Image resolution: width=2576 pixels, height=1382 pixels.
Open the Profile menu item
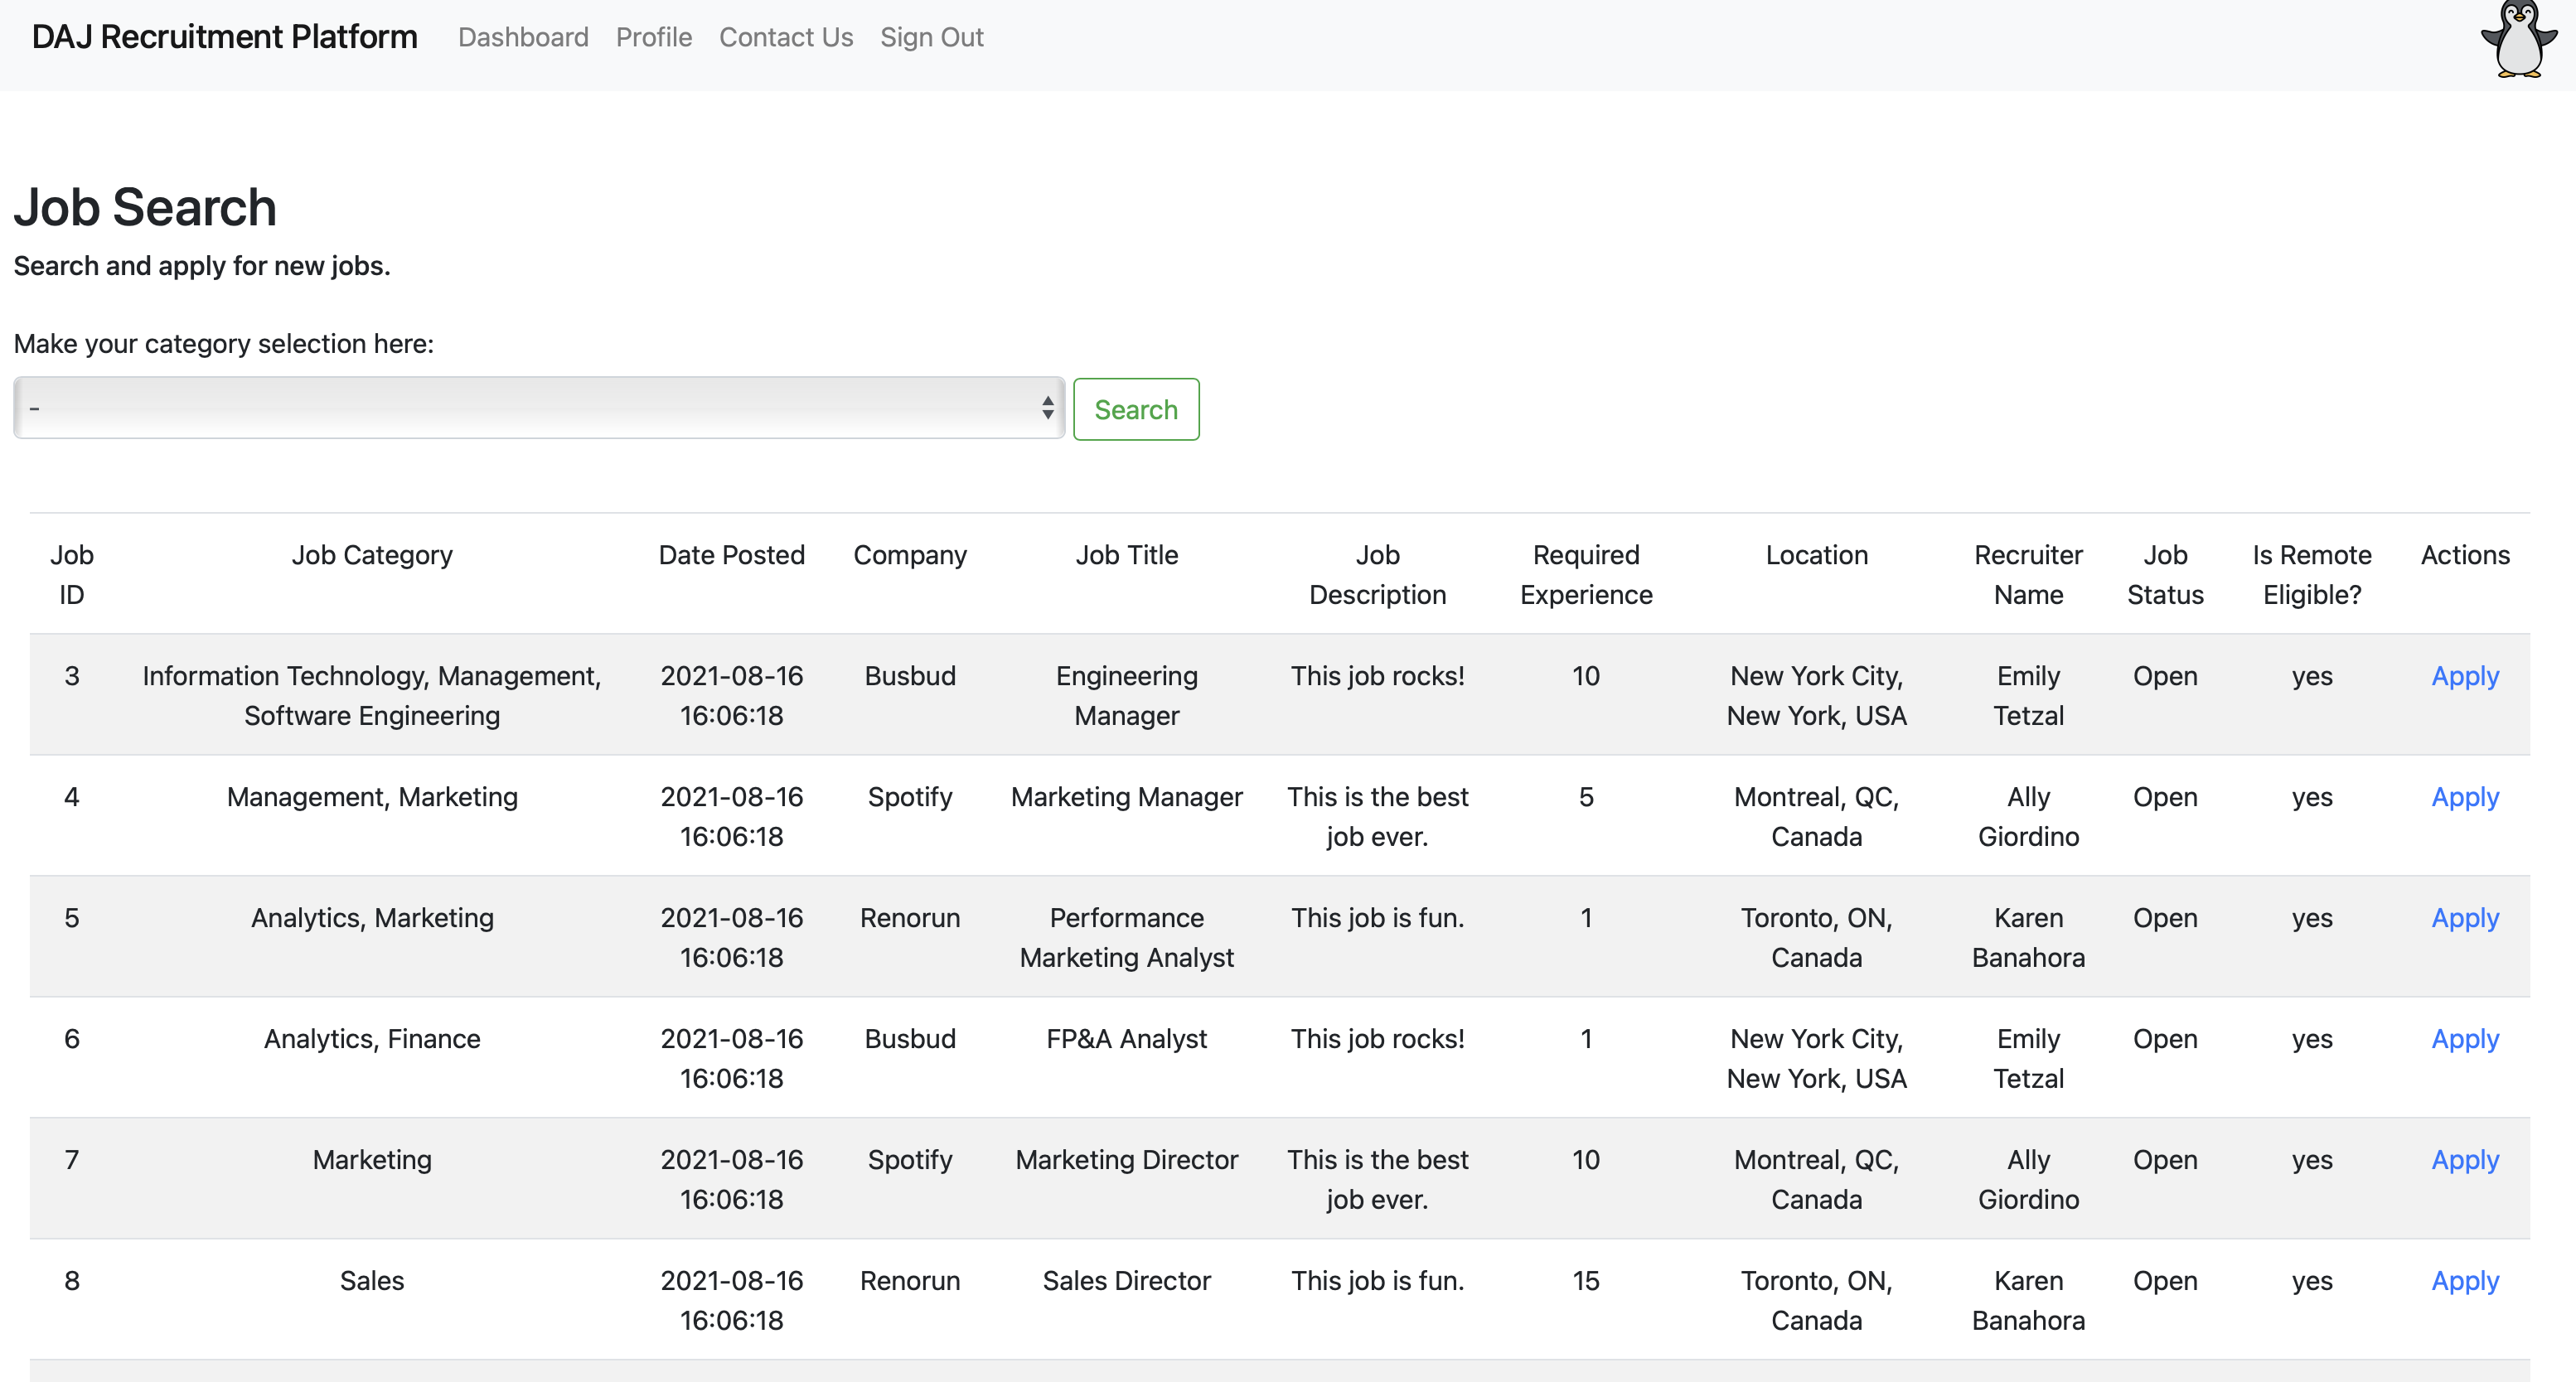[x=654, y=37]
